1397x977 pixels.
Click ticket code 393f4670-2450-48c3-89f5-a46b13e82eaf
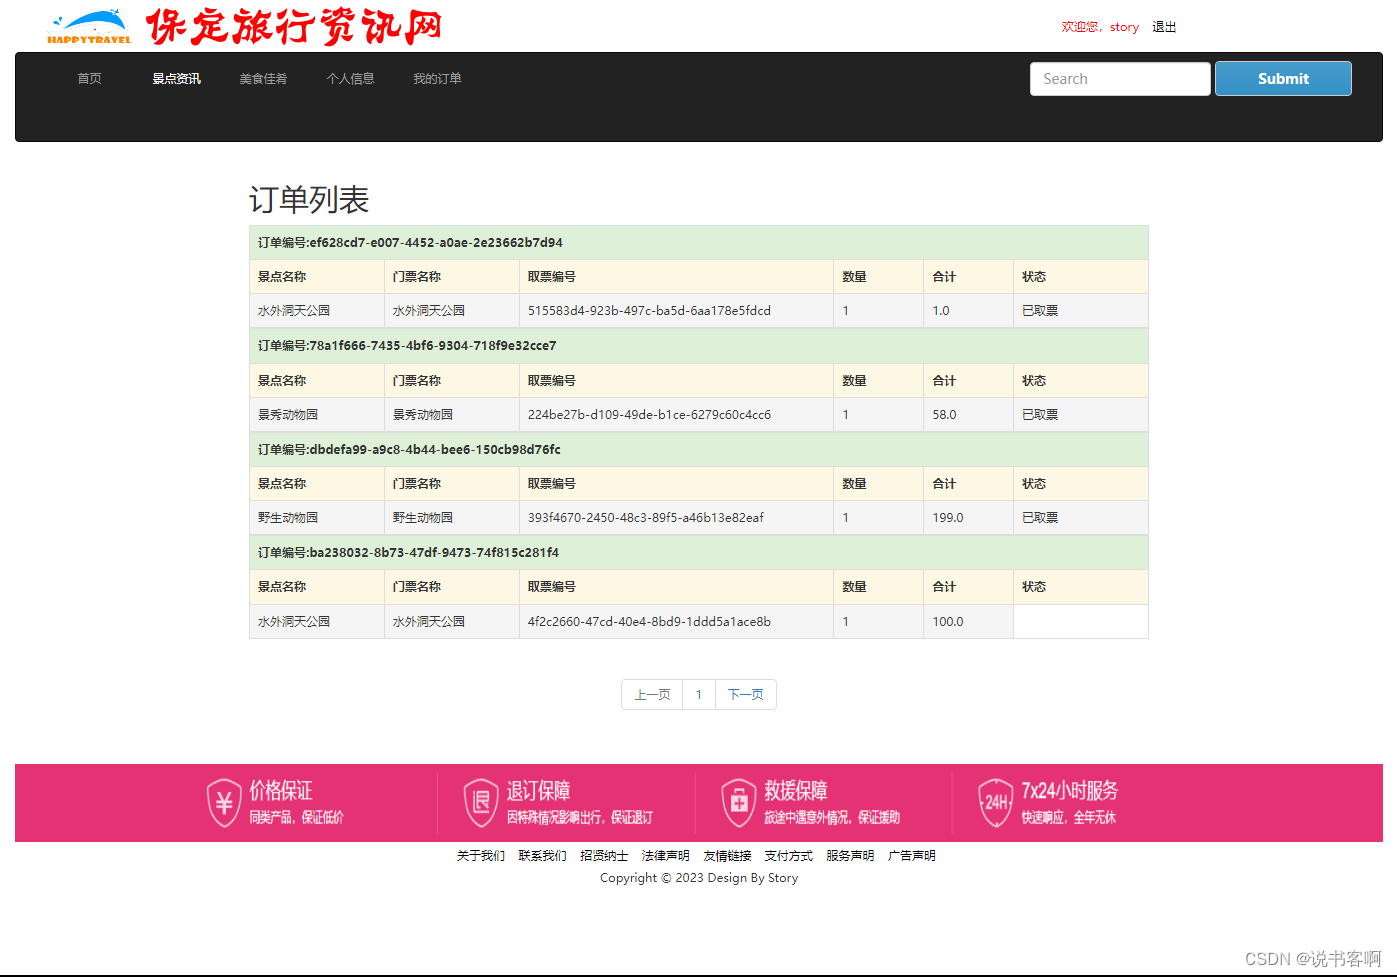pyautogui.click(x=645, y=518)
